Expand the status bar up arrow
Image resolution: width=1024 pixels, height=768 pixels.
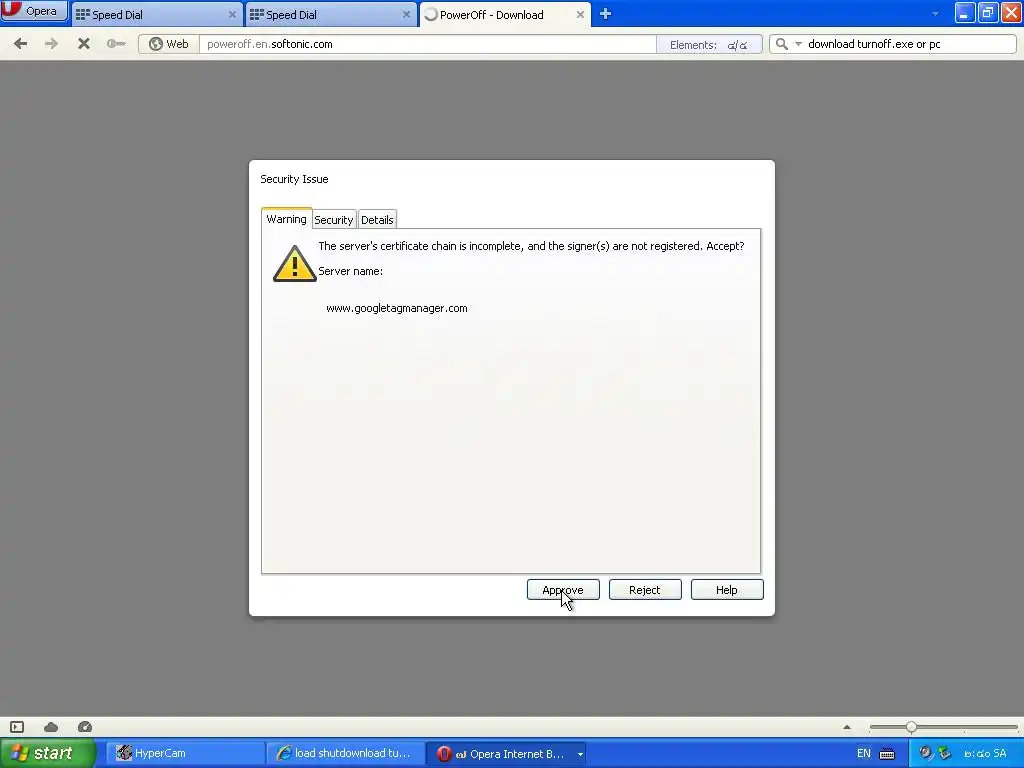tap(847, 727)
